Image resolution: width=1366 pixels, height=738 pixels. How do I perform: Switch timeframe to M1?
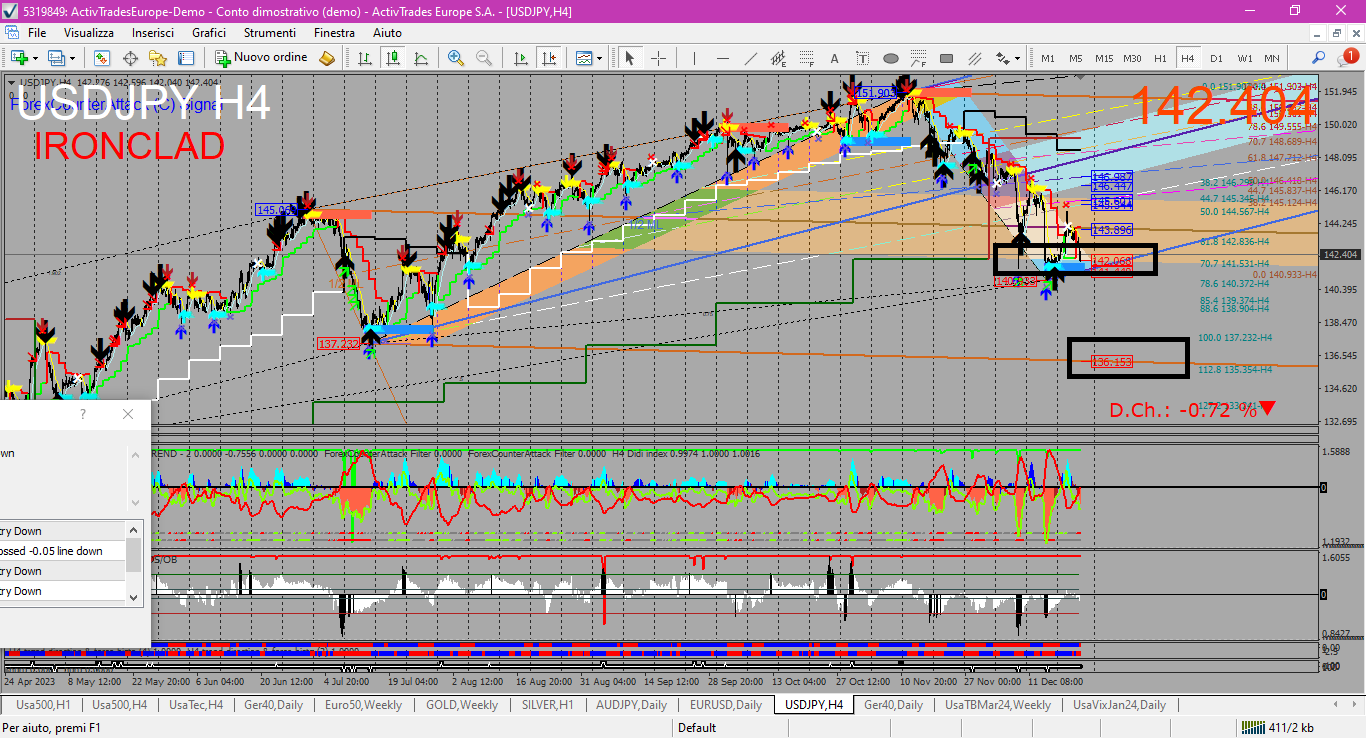click(x=1048, y=58)
